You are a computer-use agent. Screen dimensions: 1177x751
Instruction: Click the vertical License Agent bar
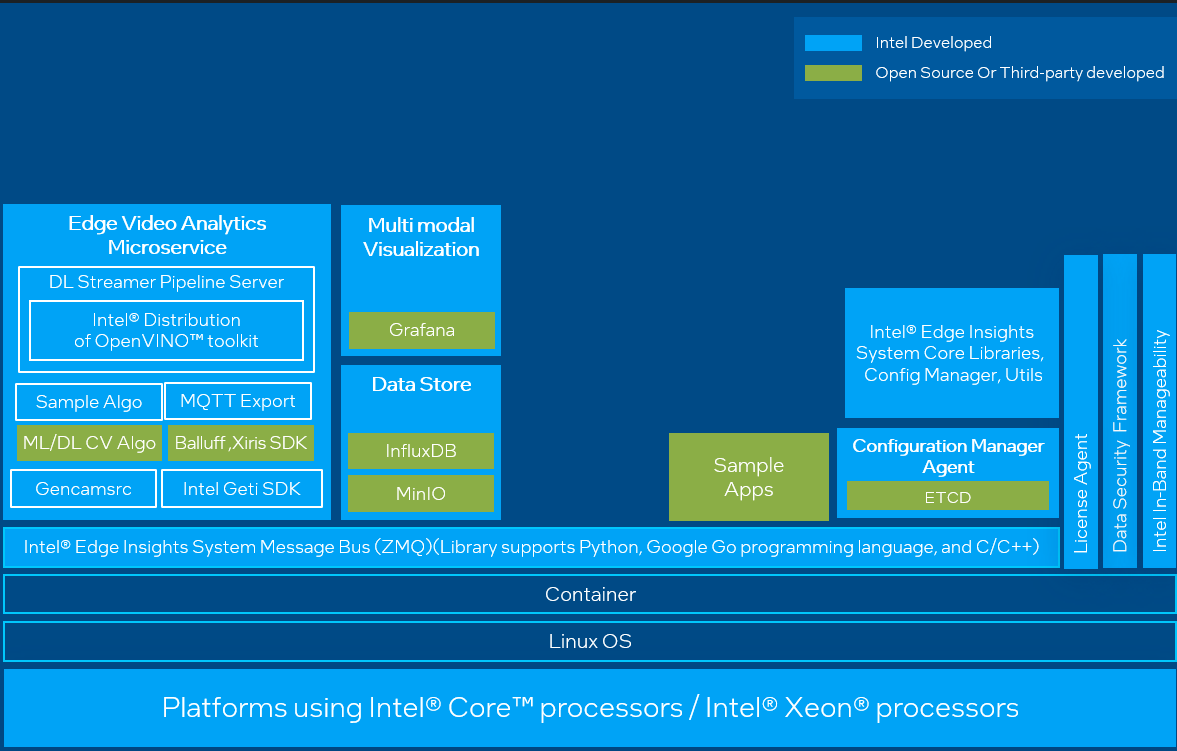coord(1081,412)
